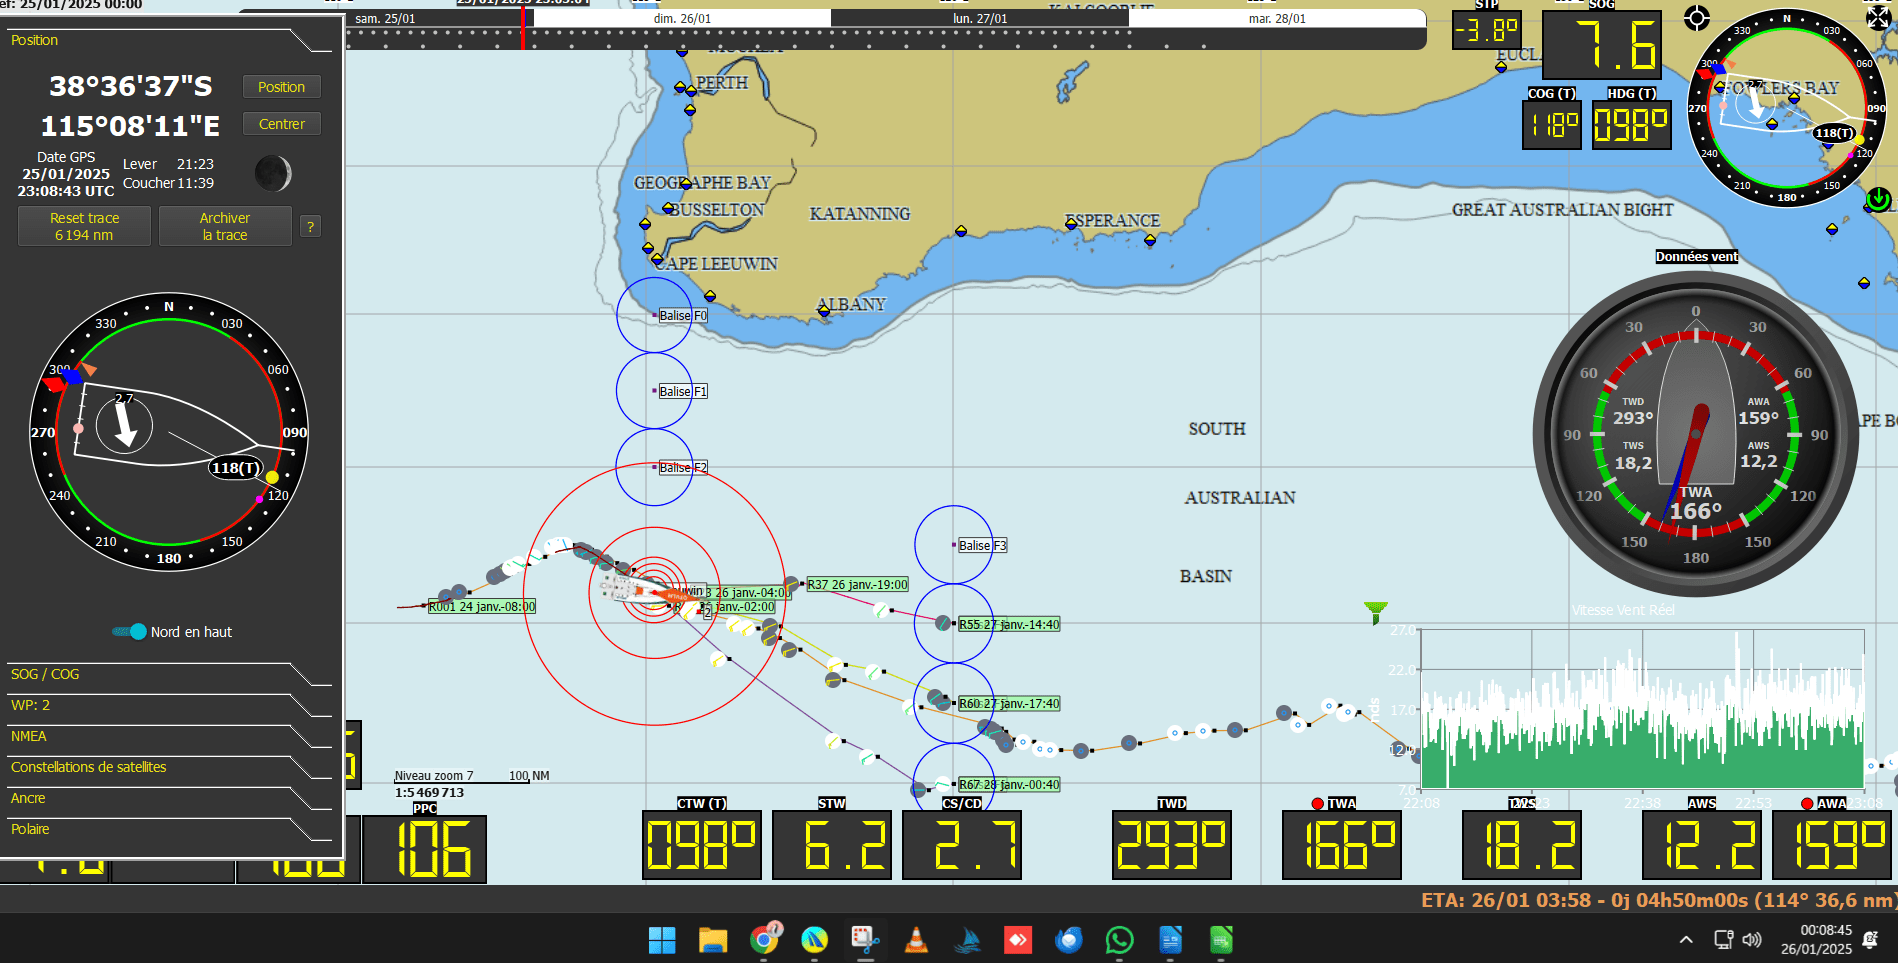Select the Balise F0 mark
The height and width of the screenshot is (963, 1898).
point(683,315)
